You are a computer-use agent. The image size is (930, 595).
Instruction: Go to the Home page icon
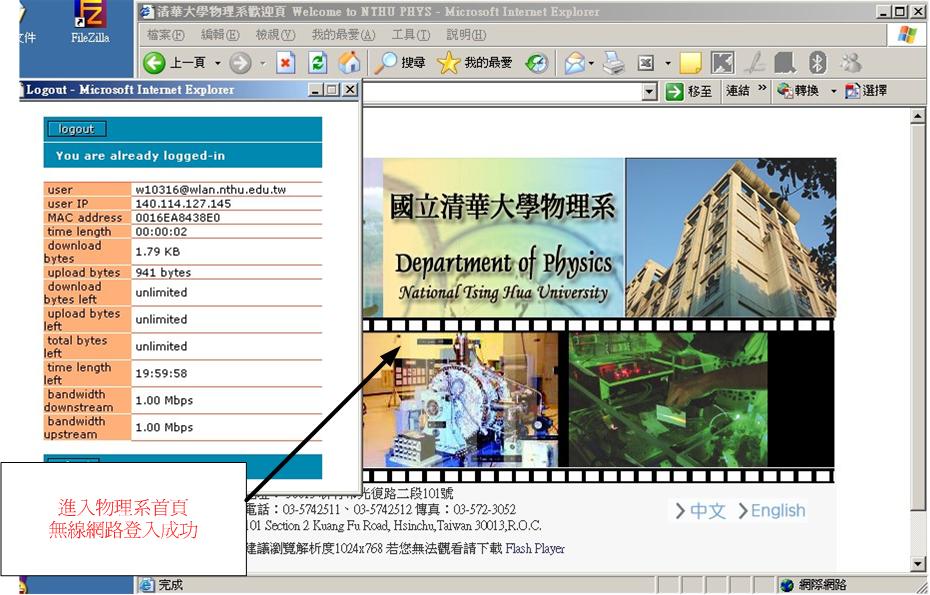pyautogui.click(x=349, y=63)
